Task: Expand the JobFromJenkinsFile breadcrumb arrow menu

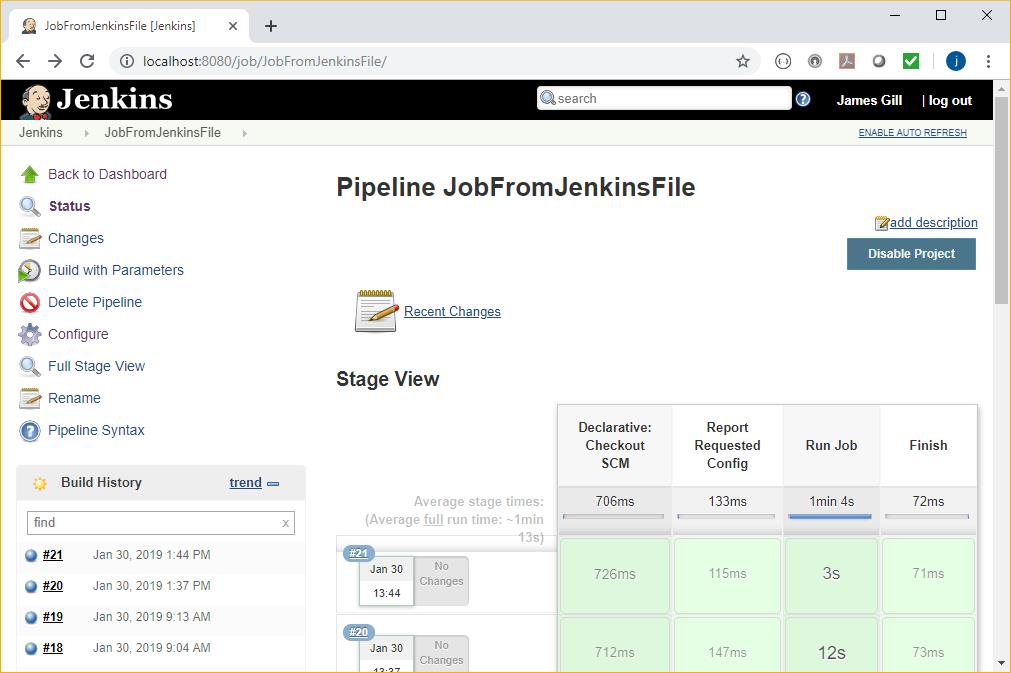Action: (244, 133)
